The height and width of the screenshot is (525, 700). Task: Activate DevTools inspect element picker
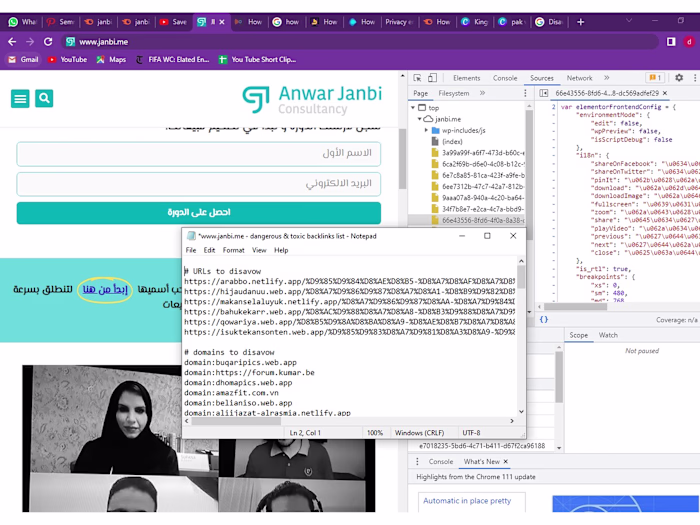pos(417,78)
